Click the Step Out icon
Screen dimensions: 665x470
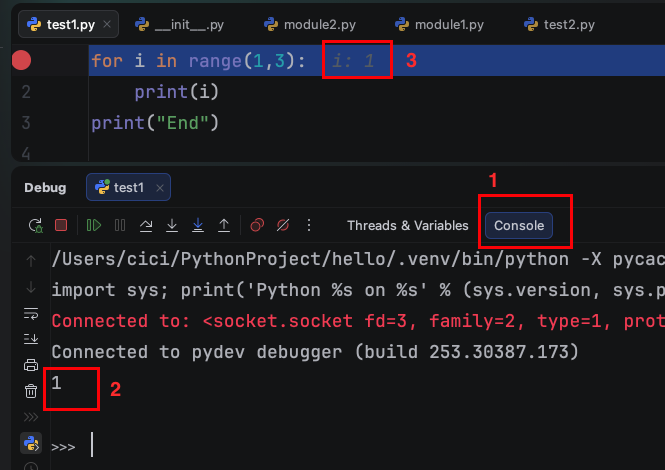tap(224, 225)
